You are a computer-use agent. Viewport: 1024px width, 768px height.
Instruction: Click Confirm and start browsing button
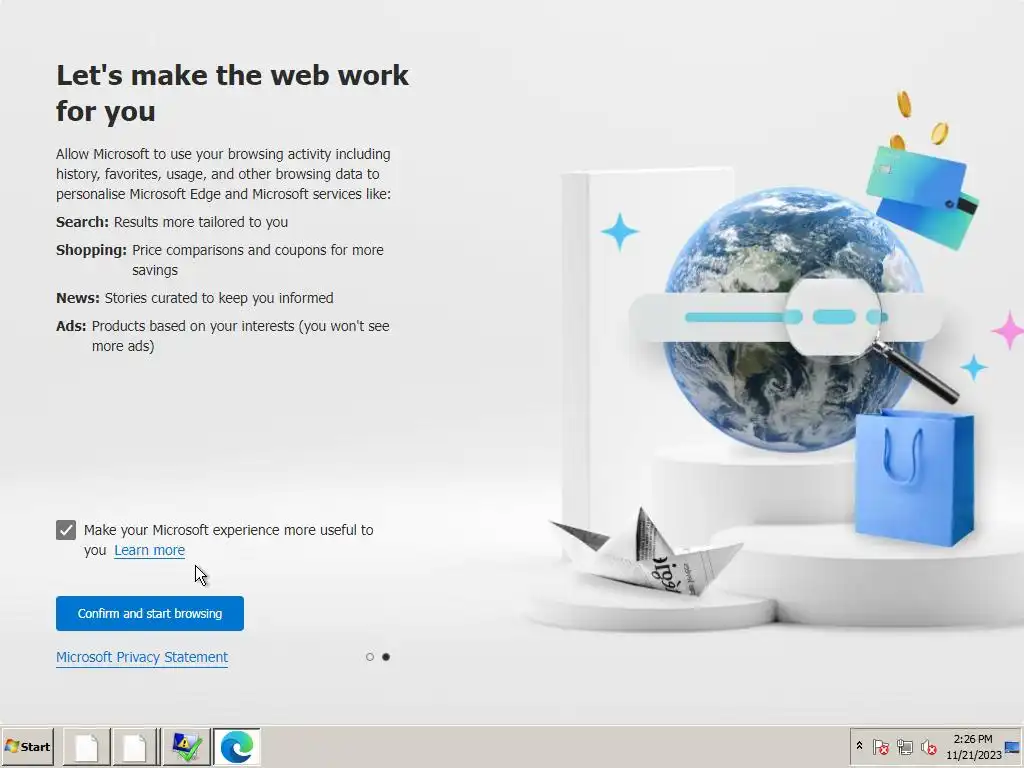[150, 613]
